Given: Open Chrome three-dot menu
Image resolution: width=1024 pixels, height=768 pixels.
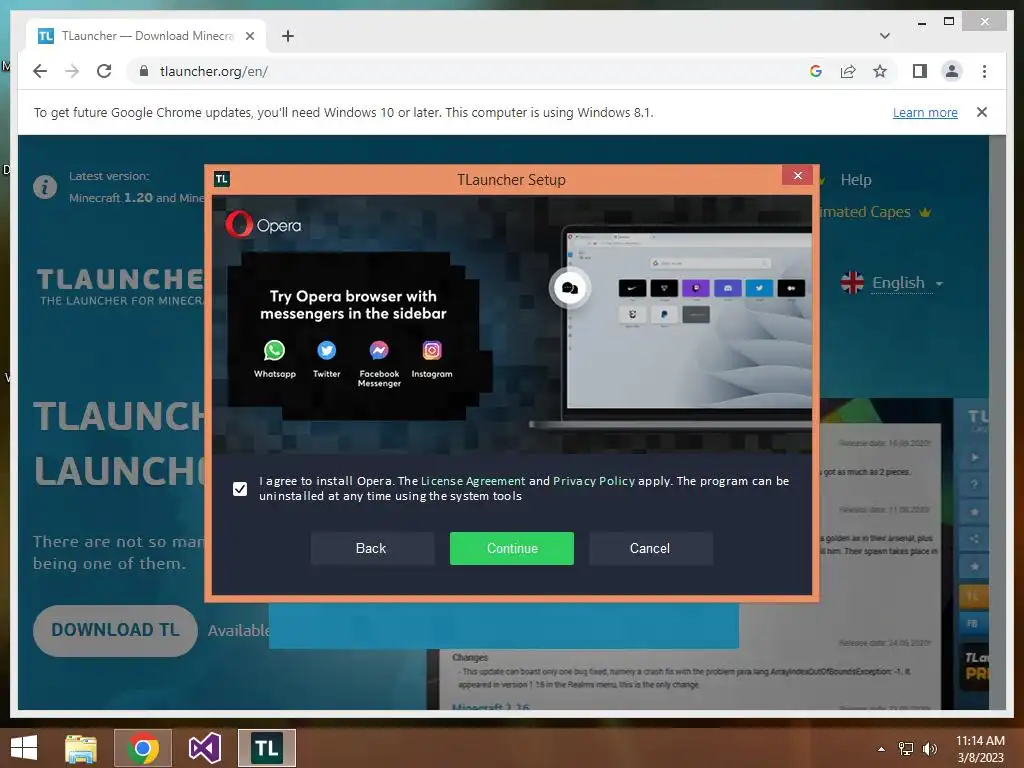Looking at the screenshot, I should point(984,71).
